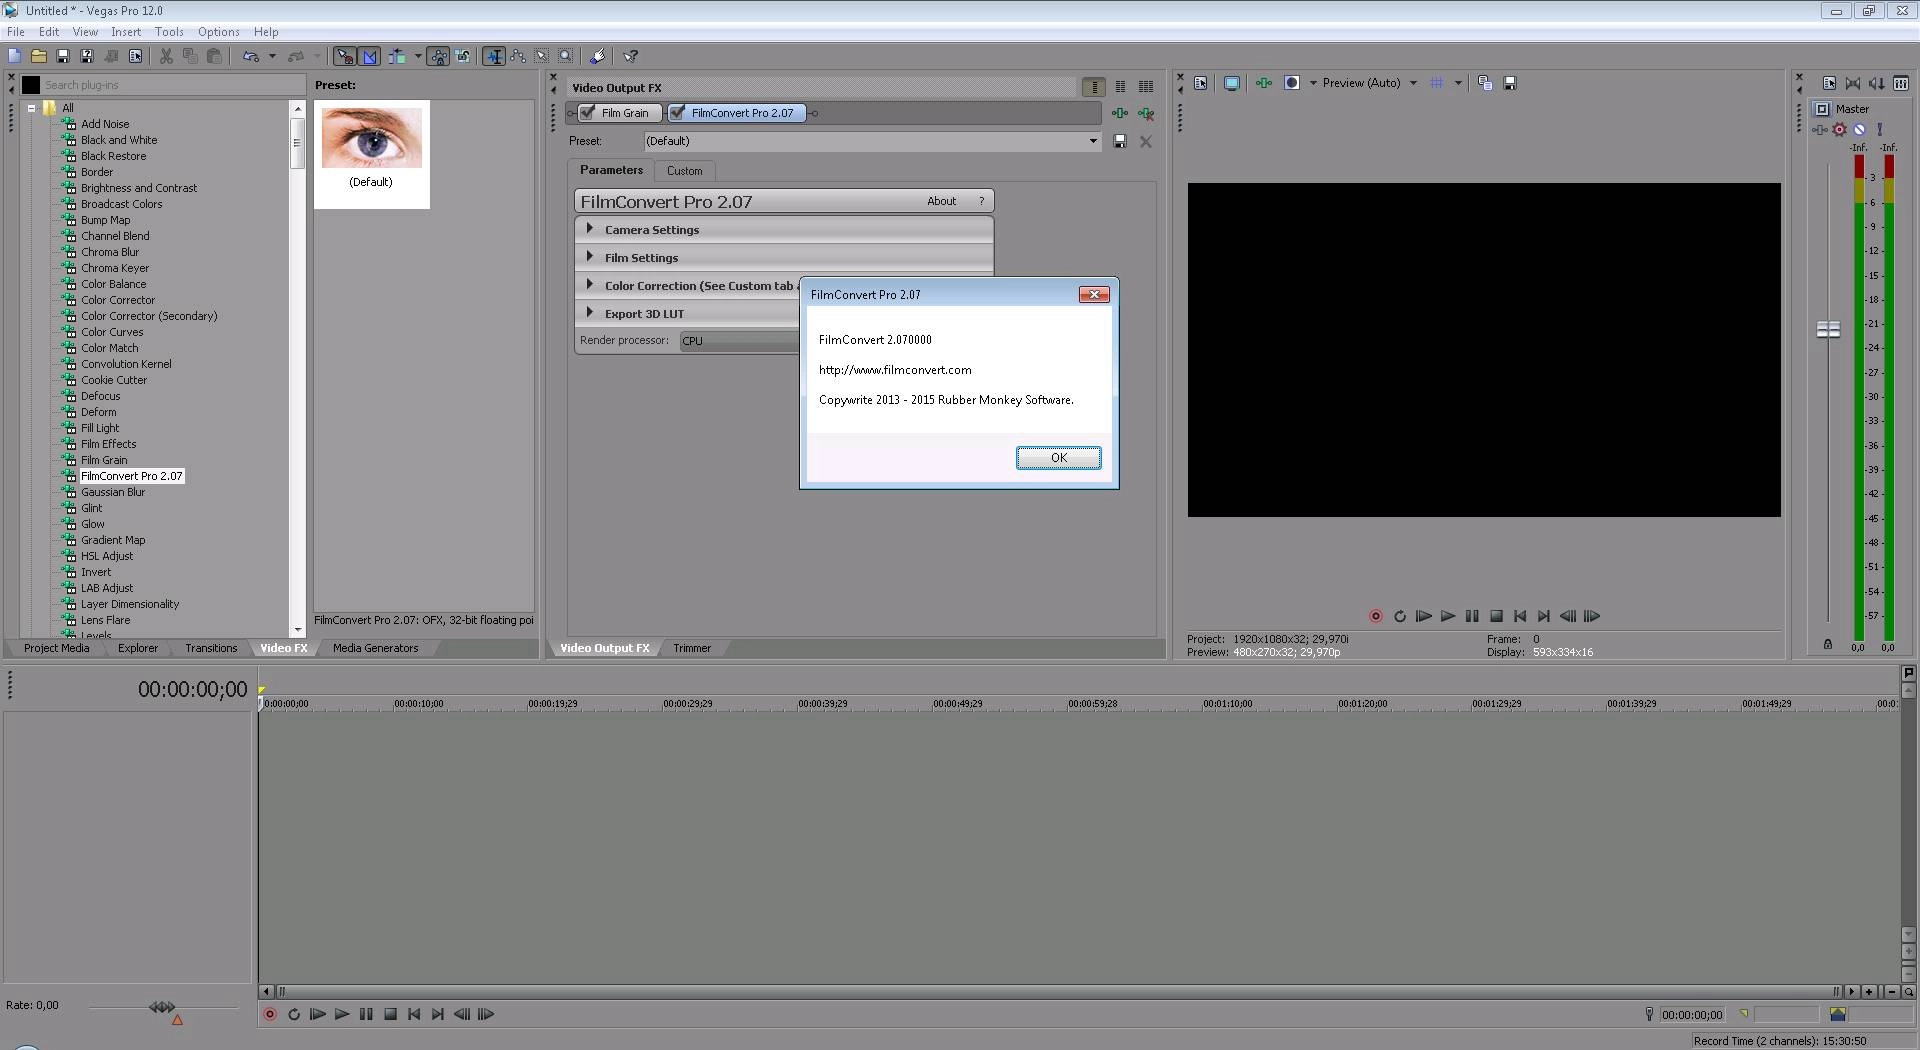Switch to the Transitions tab
This screenshot has width=1920, height=1050.
click(211, 648)
